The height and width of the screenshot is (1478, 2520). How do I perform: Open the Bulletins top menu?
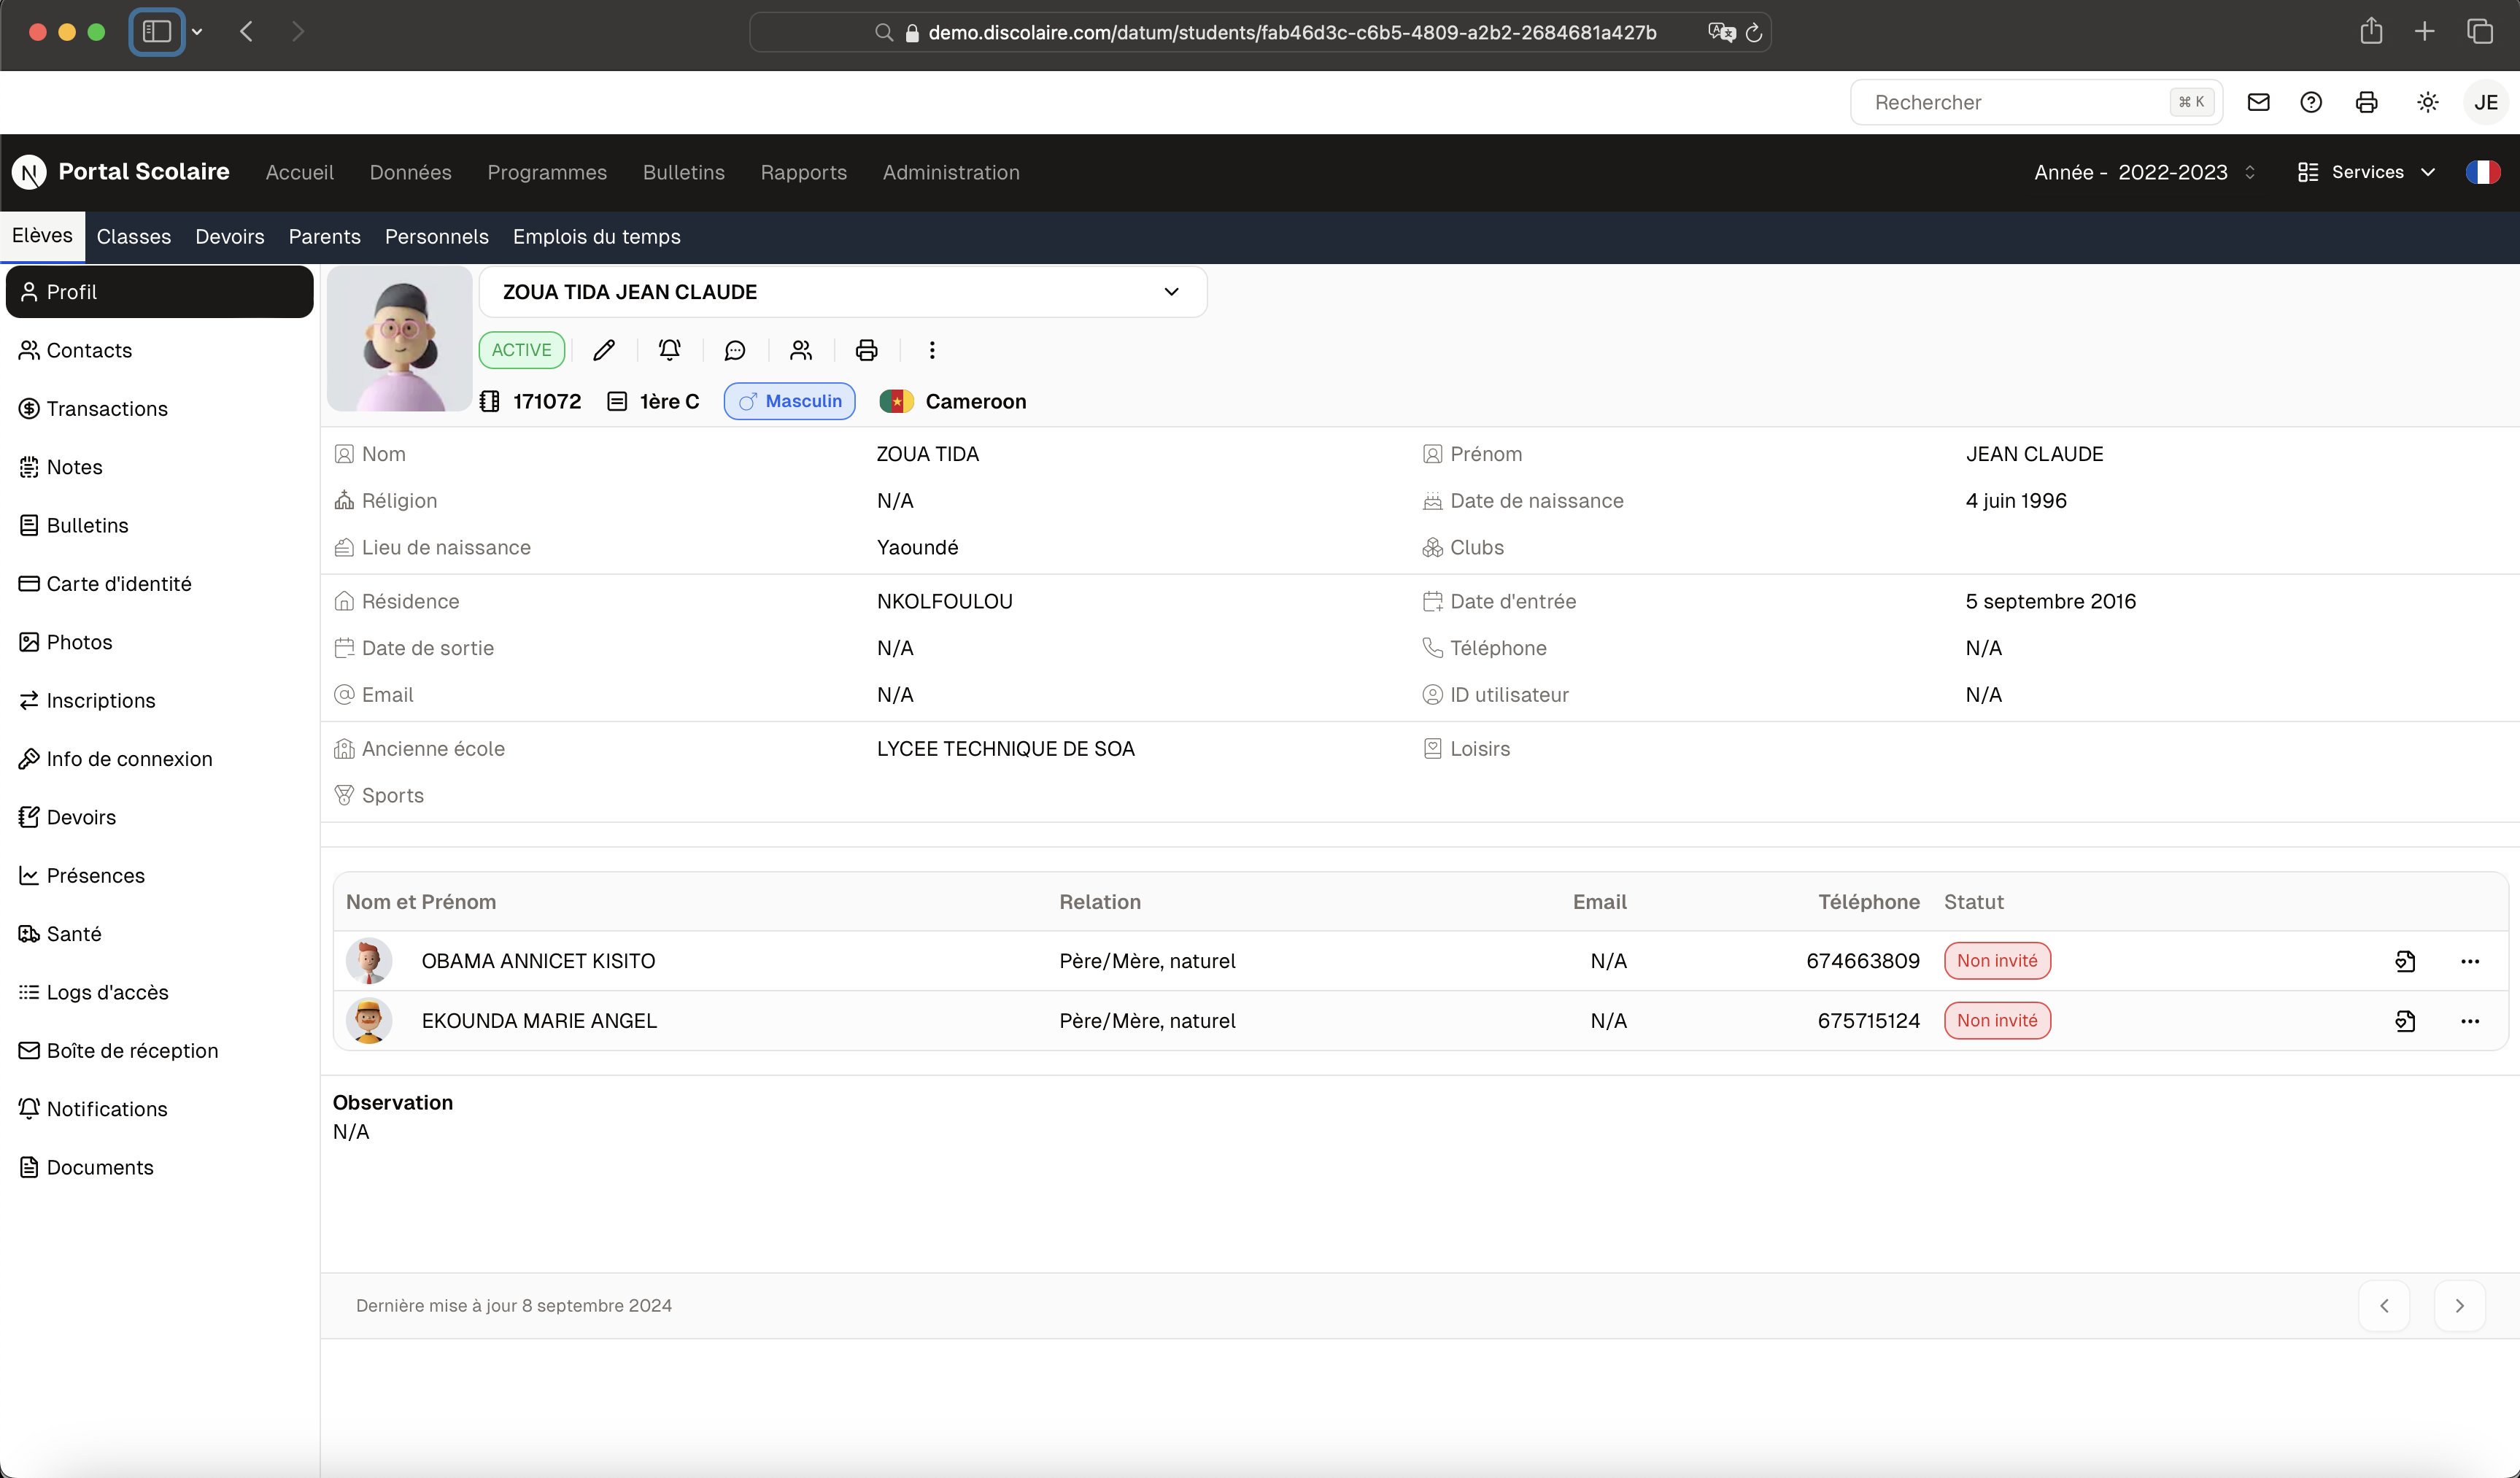tap(683, 172)
